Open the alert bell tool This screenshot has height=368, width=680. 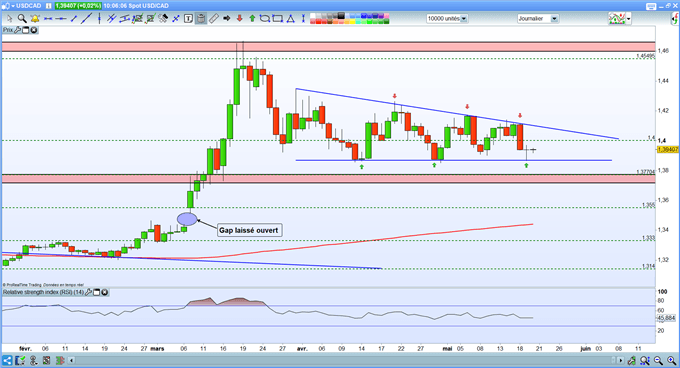click(35, 19)
